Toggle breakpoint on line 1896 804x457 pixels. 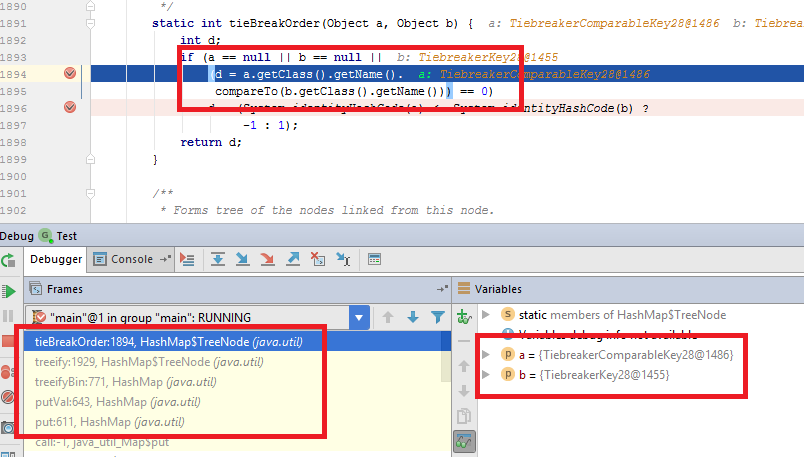click(x=70, y=107)
